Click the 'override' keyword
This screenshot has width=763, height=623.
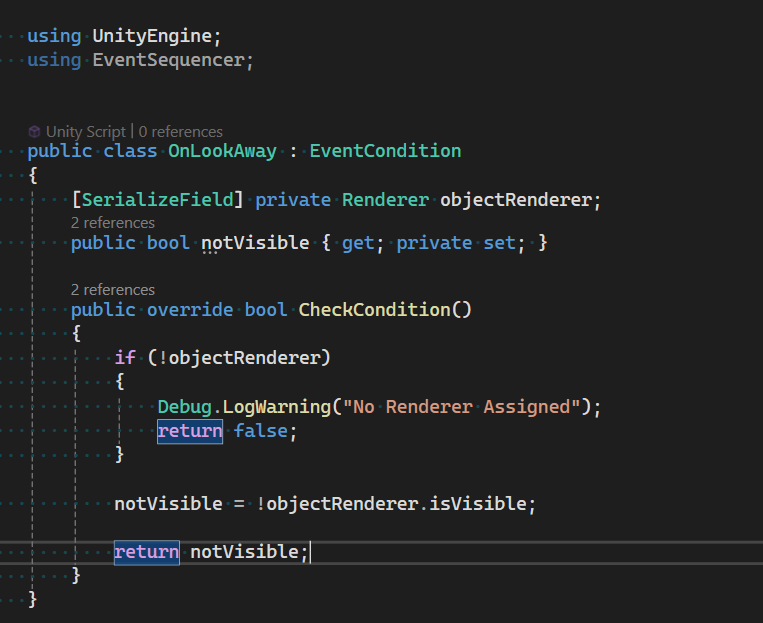tap(190, 310)
